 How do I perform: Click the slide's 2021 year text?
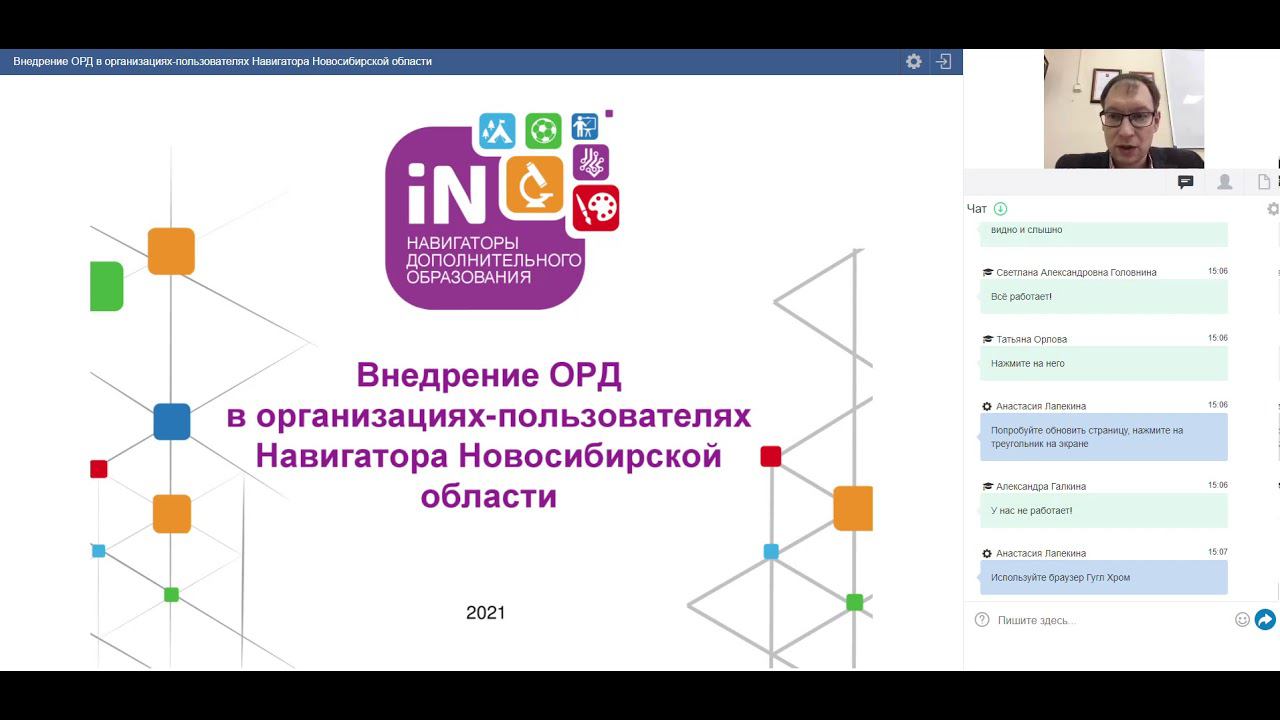486,612
